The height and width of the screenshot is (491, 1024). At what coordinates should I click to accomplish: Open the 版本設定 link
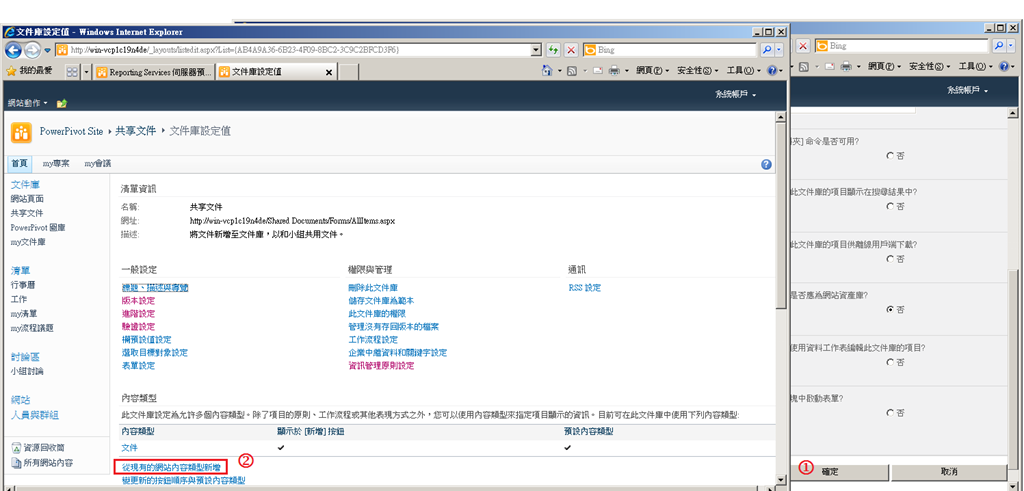tap(138, 301)
